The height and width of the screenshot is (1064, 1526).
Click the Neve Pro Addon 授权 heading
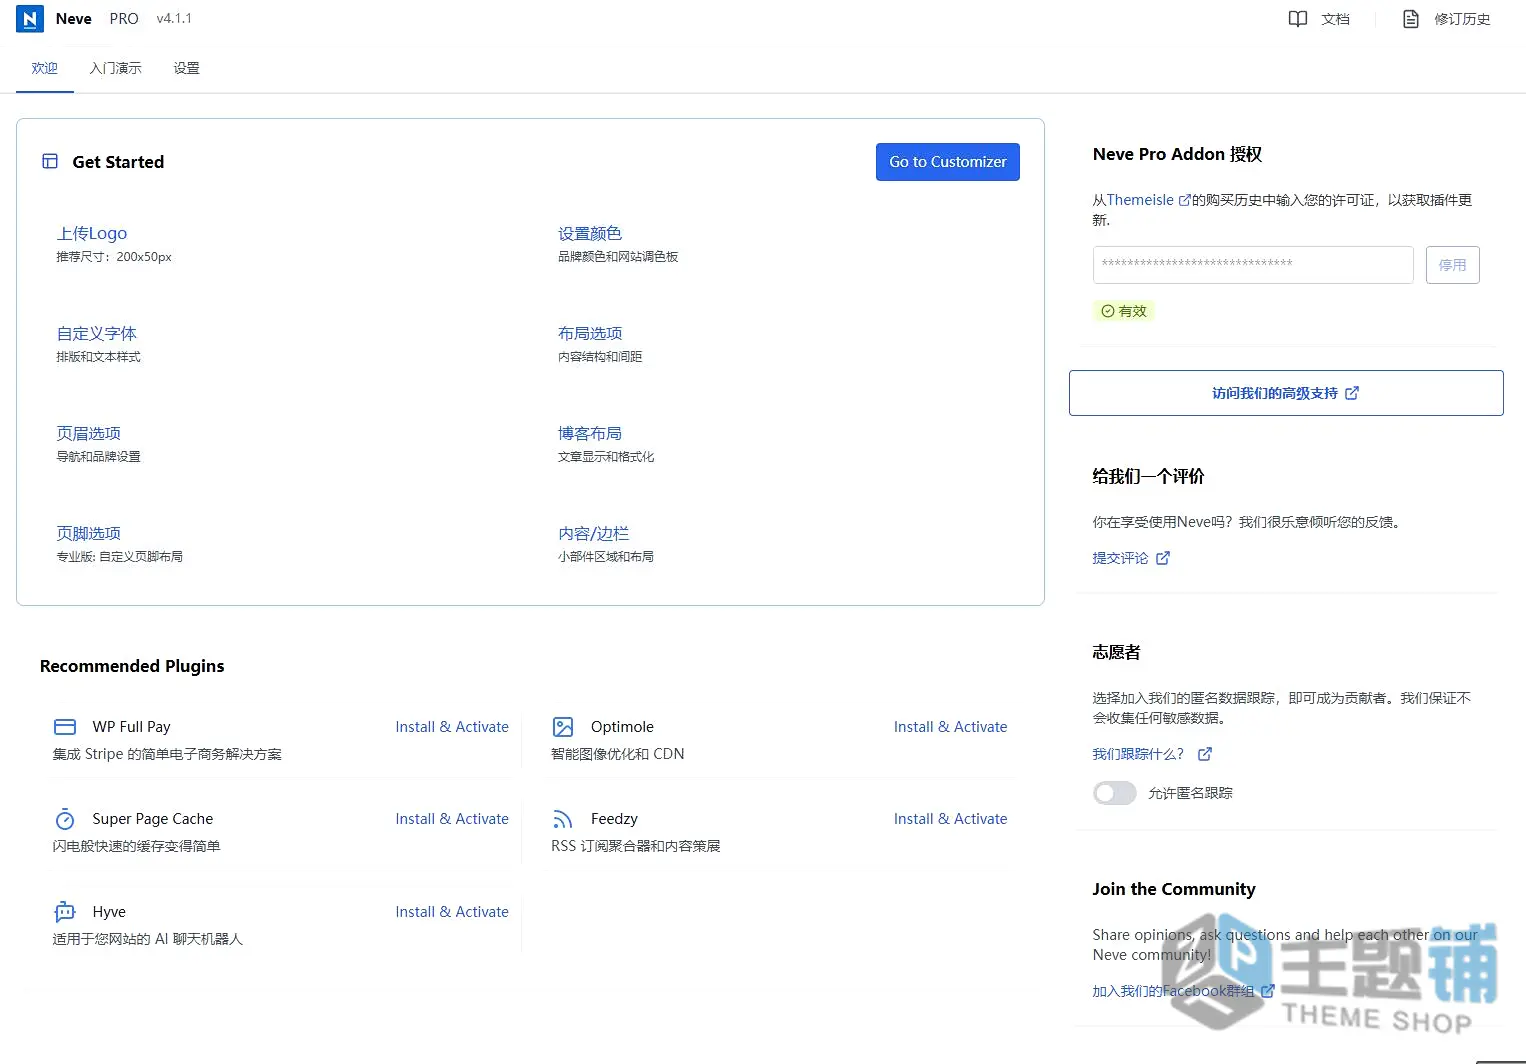[1177, 154]
